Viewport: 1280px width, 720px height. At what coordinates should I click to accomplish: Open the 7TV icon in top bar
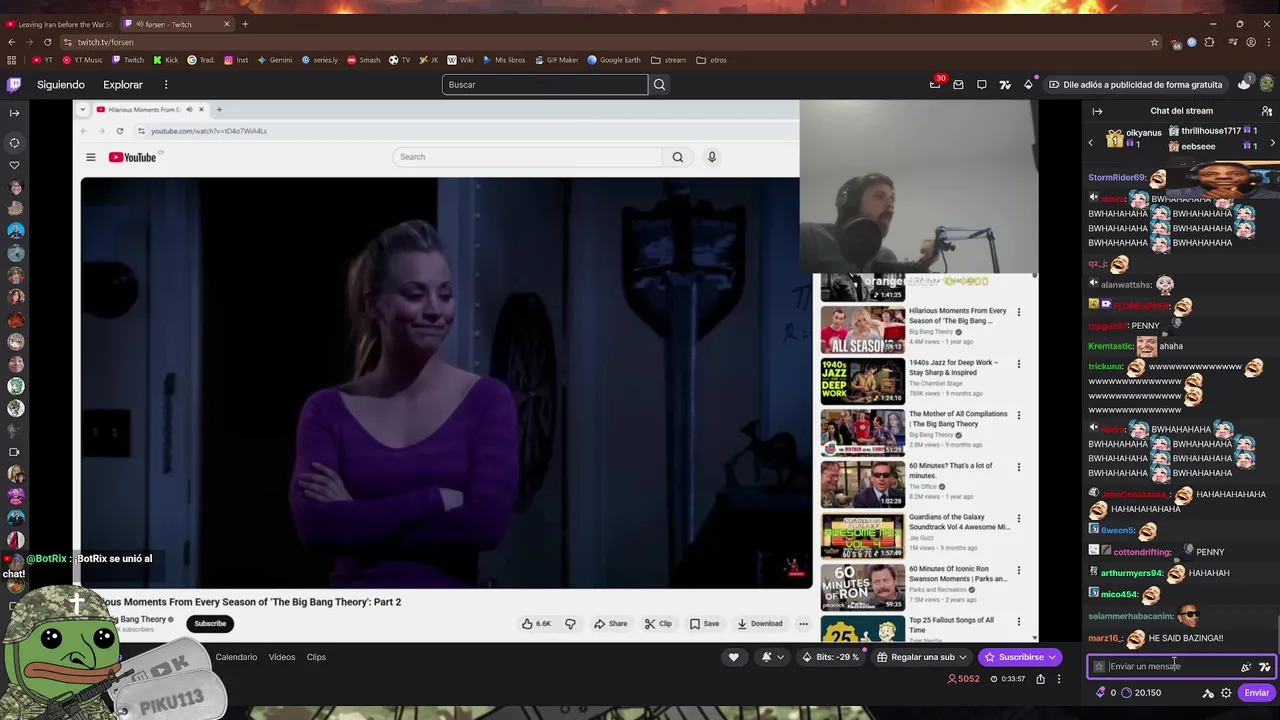tap(1005, 85)
